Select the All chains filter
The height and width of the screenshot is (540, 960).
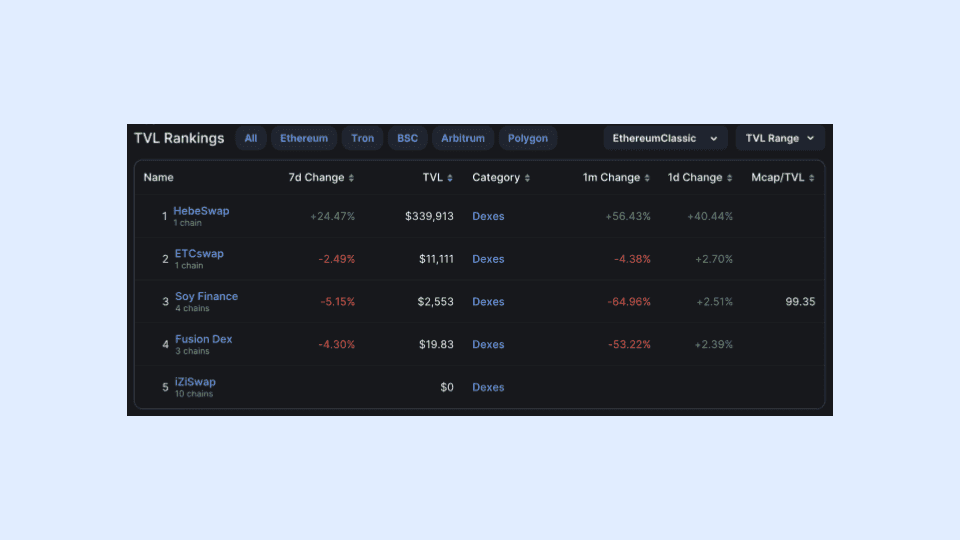251,138
